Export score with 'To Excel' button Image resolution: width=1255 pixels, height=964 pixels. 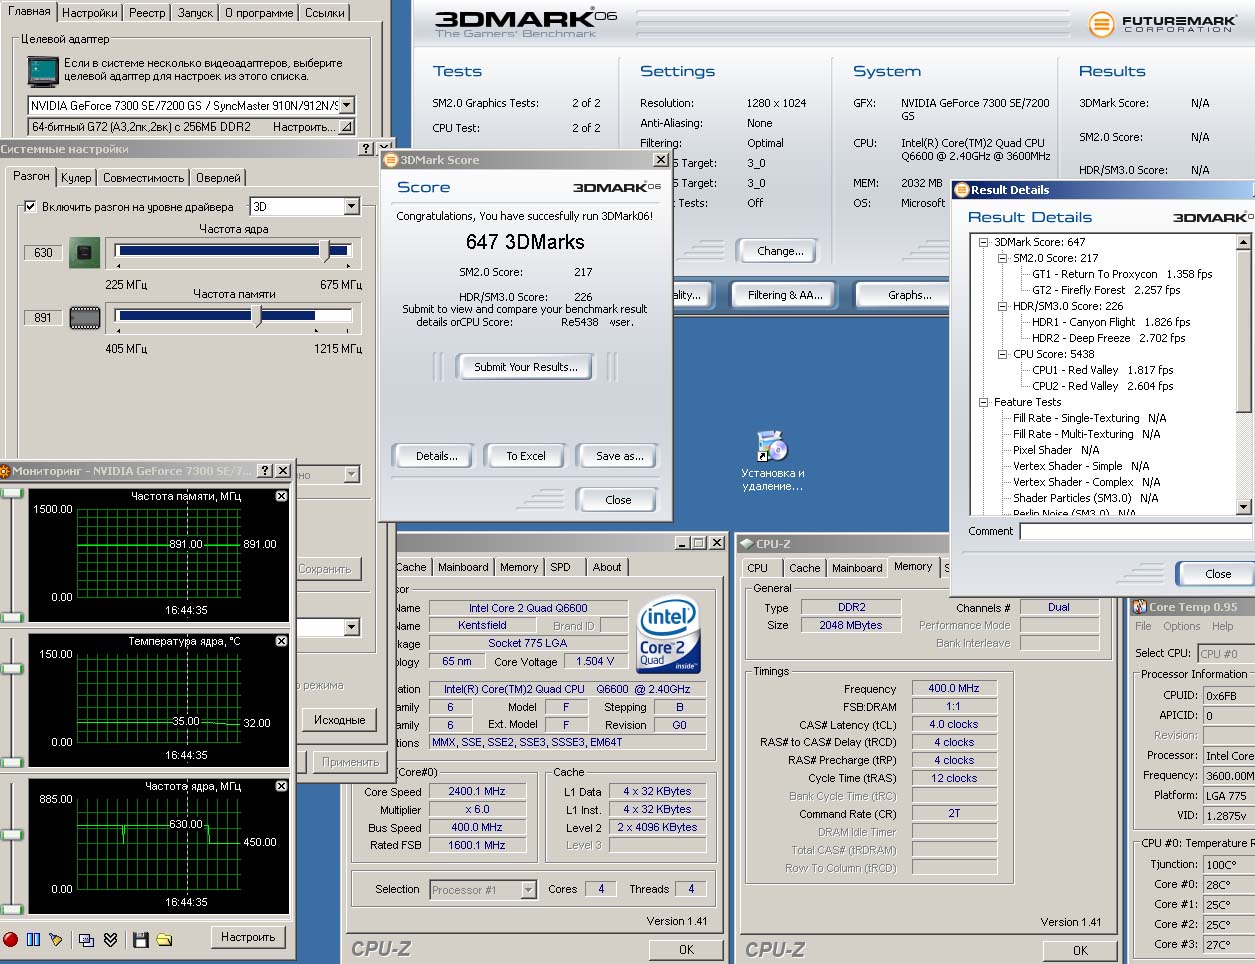(526, 456)
